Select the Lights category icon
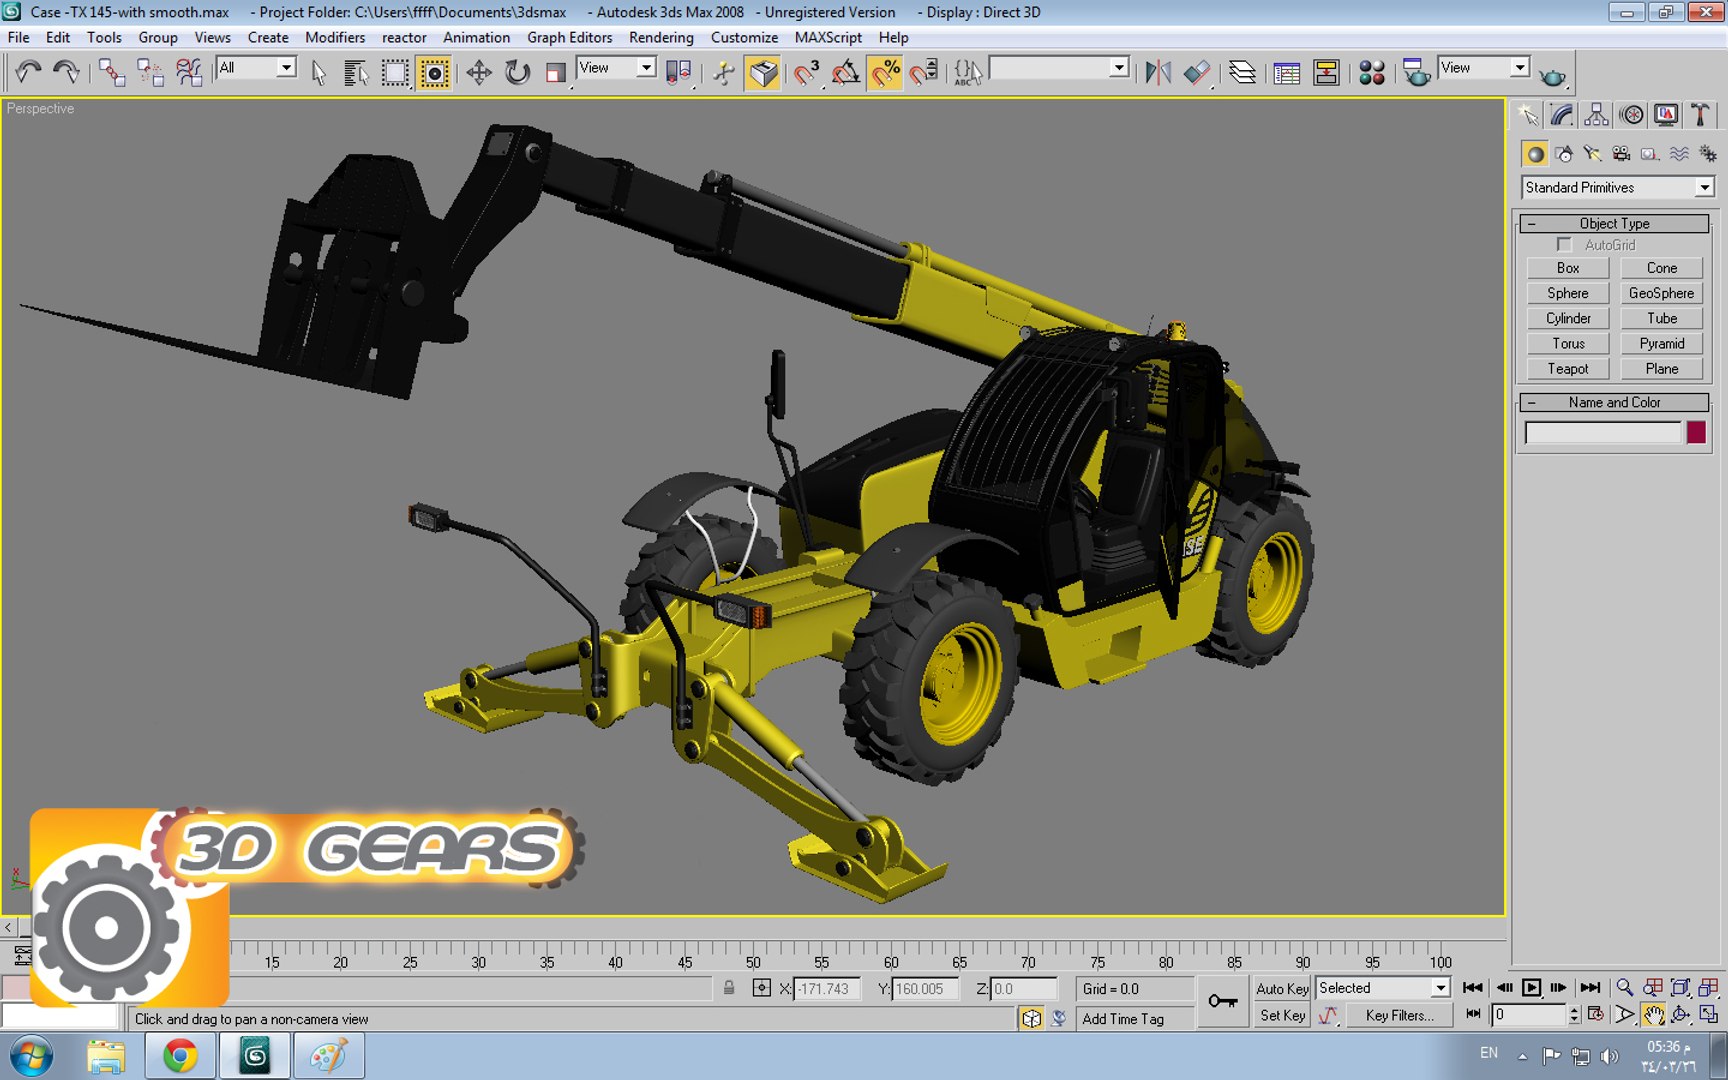 [1592, 154]
